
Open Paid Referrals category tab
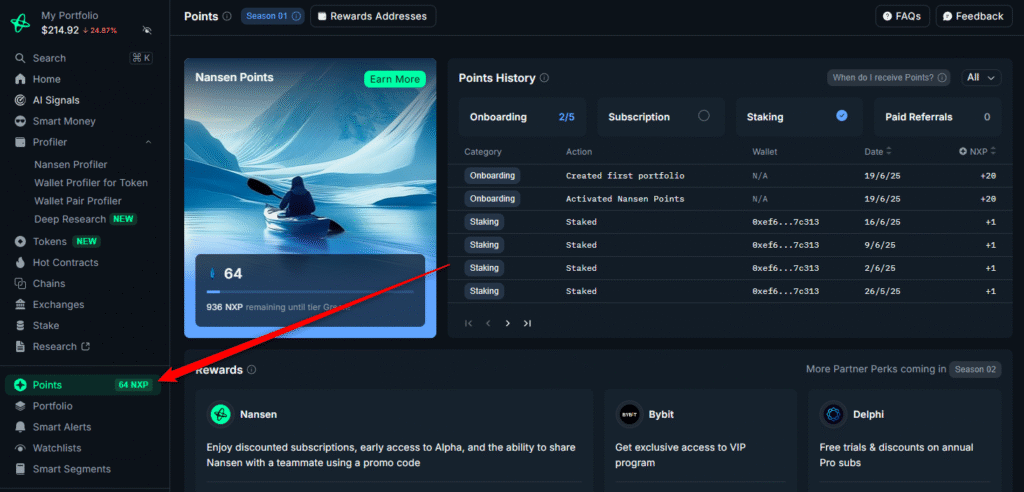(x=937, y=117)
